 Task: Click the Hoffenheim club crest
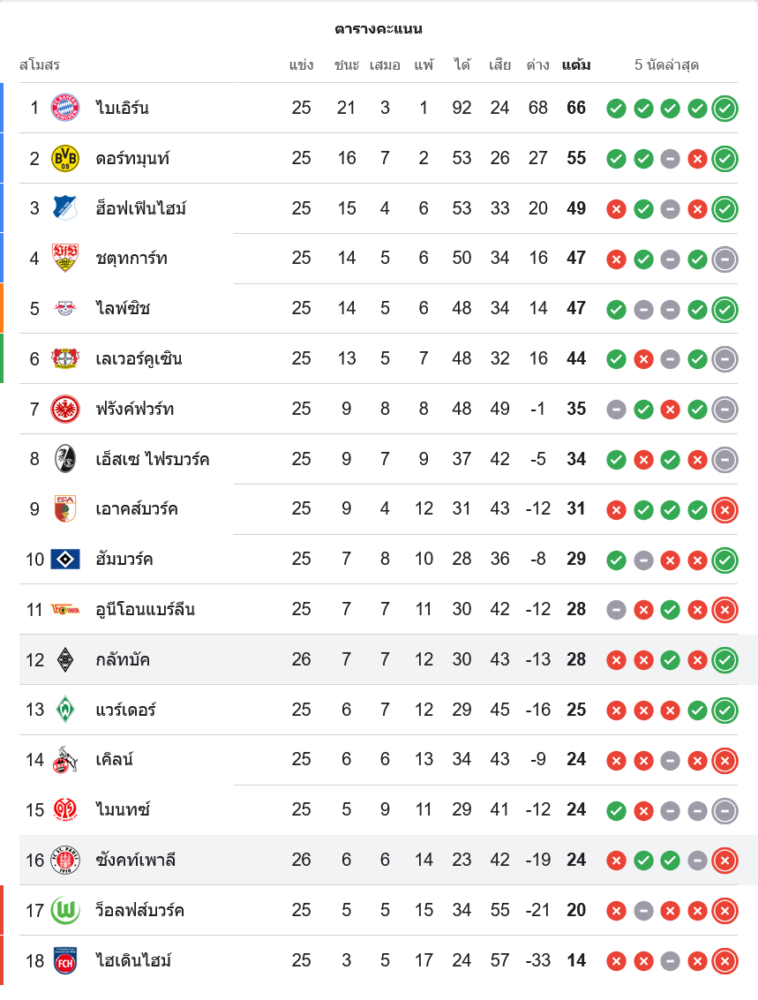[65, 208]
